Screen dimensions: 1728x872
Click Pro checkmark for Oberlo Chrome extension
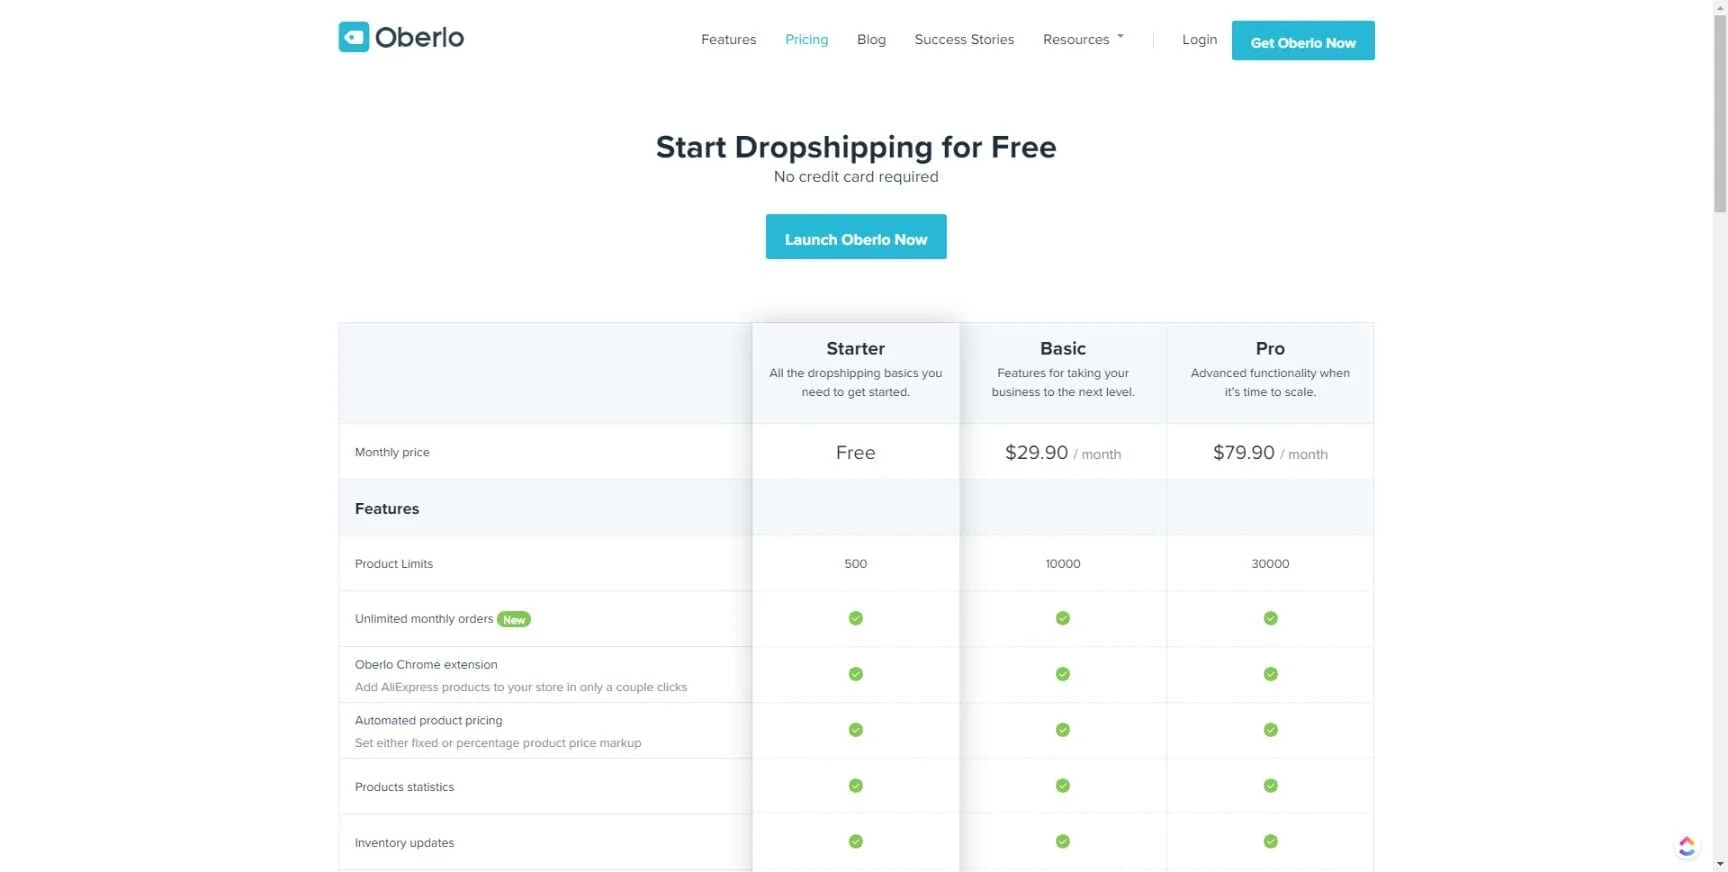pos(1270,674)
